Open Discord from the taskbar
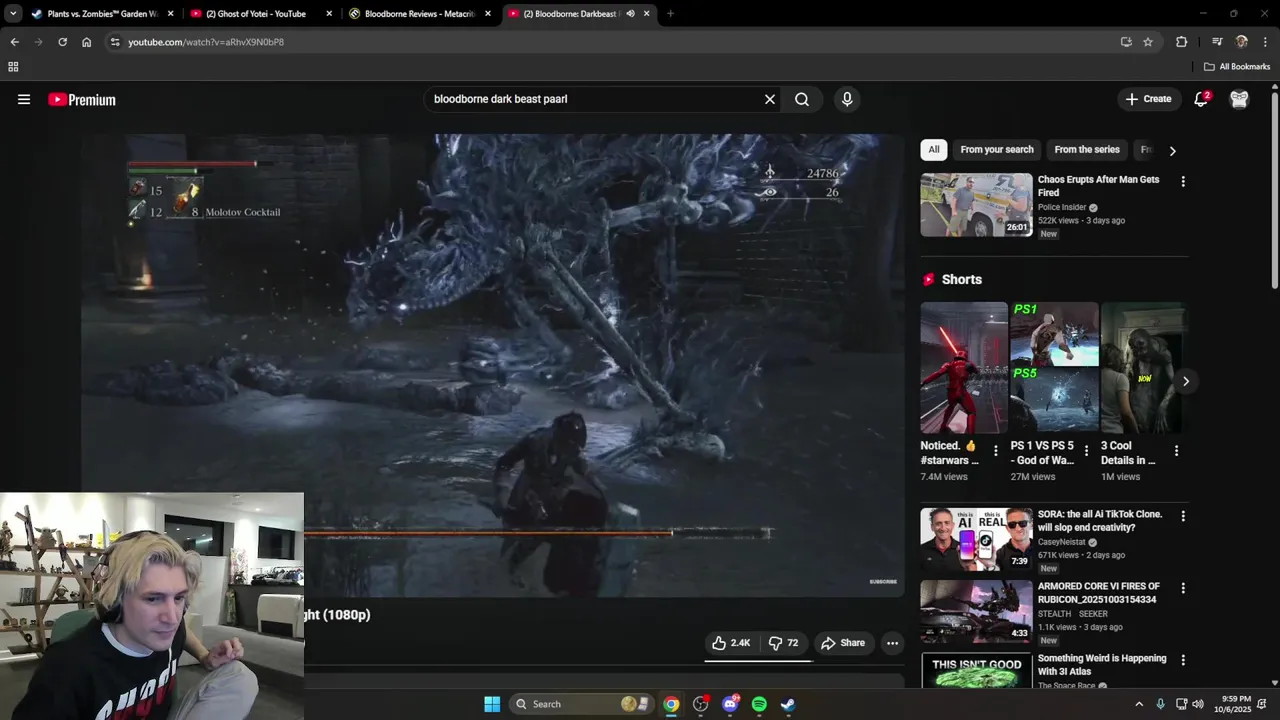The height and width of the screenshot is (720, 1280). tap(730, 704)
